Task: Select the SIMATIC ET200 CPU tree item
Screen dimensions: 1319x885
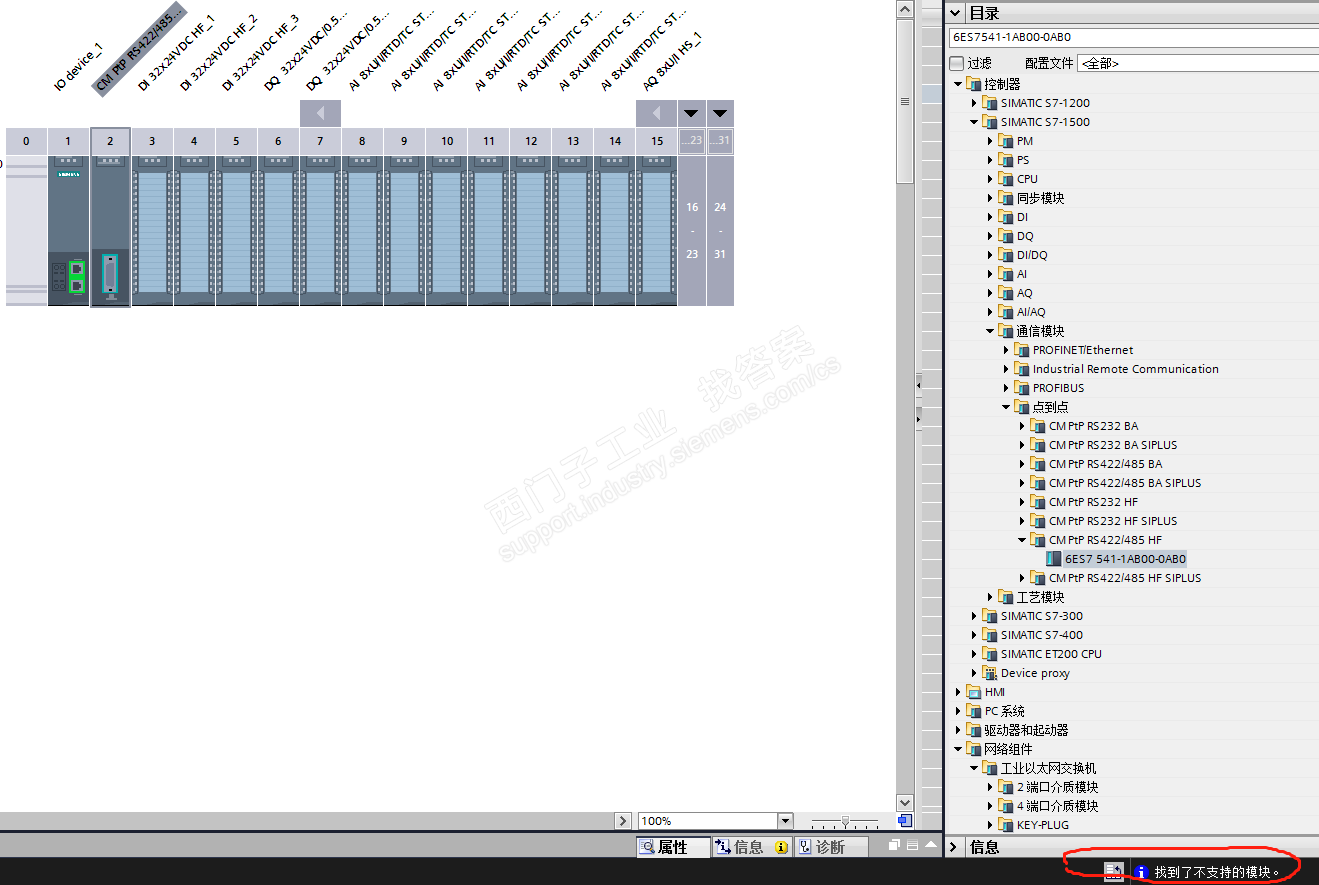Action: point(1051,654)
